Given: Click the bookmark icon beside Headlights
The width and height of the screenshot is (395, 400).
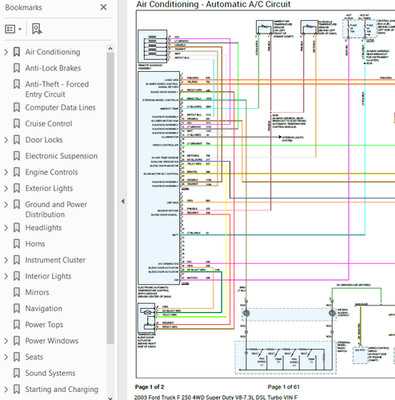Looking at the screenshot, I should (x=16, y=228).
